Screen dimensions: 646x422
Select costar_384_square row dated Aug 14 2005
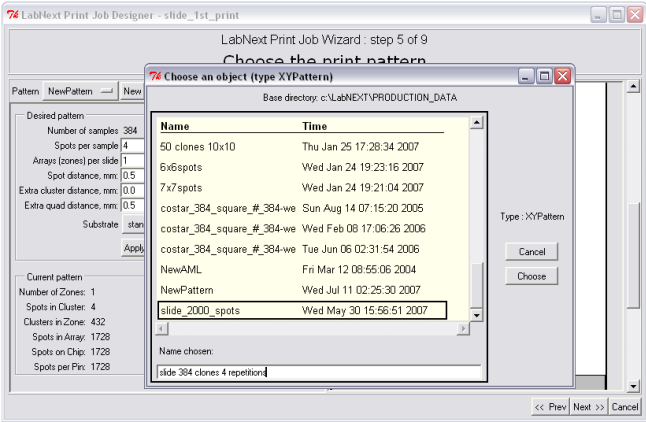(x=302, y=208)
